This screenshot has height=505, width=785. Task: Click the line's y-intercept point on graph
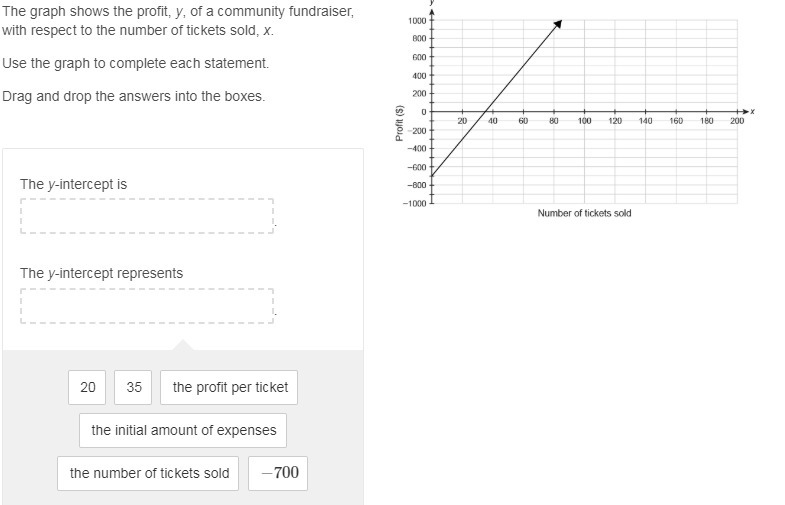[432, 176]
